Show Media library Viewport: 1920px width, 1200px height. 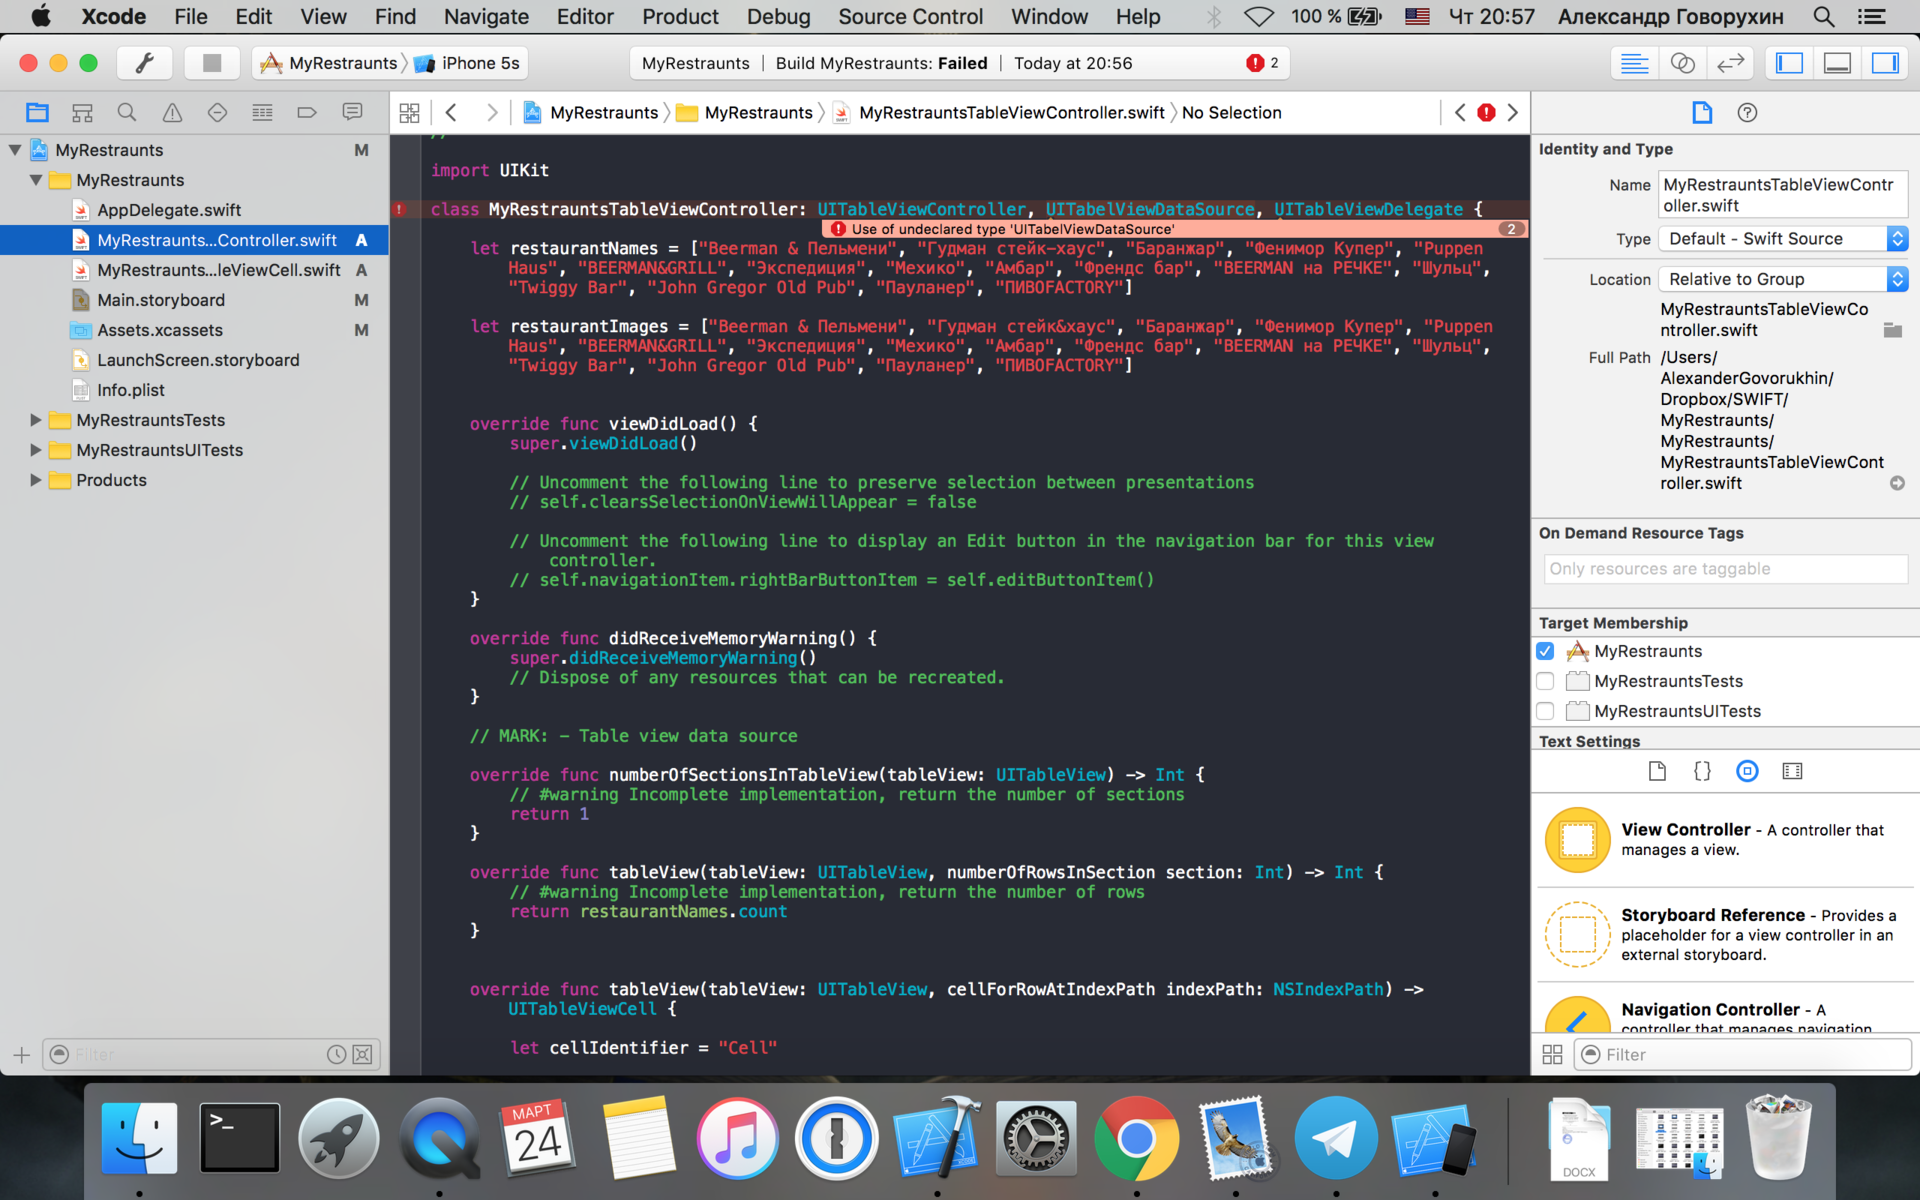click(1792, 771)
